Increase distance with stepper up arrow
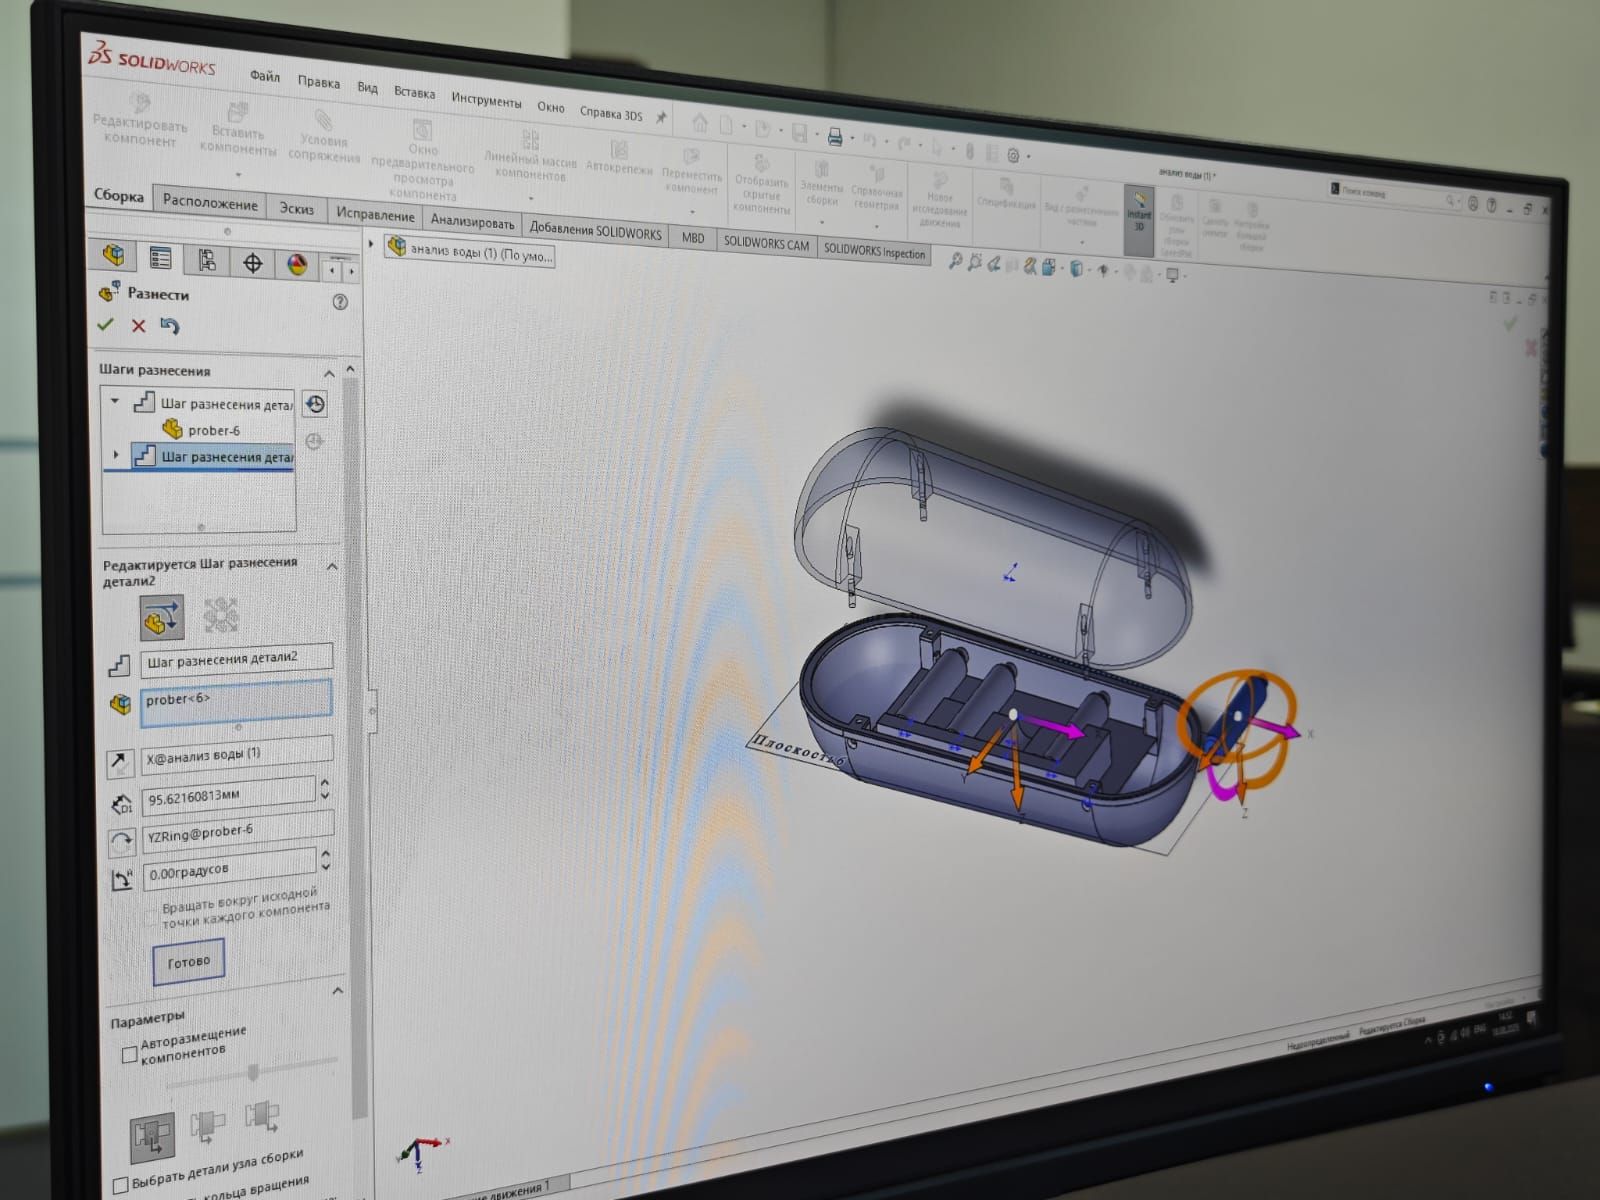Image resolution: width=1600 pixels, height=1200 pixels. (x=325, y=783)
